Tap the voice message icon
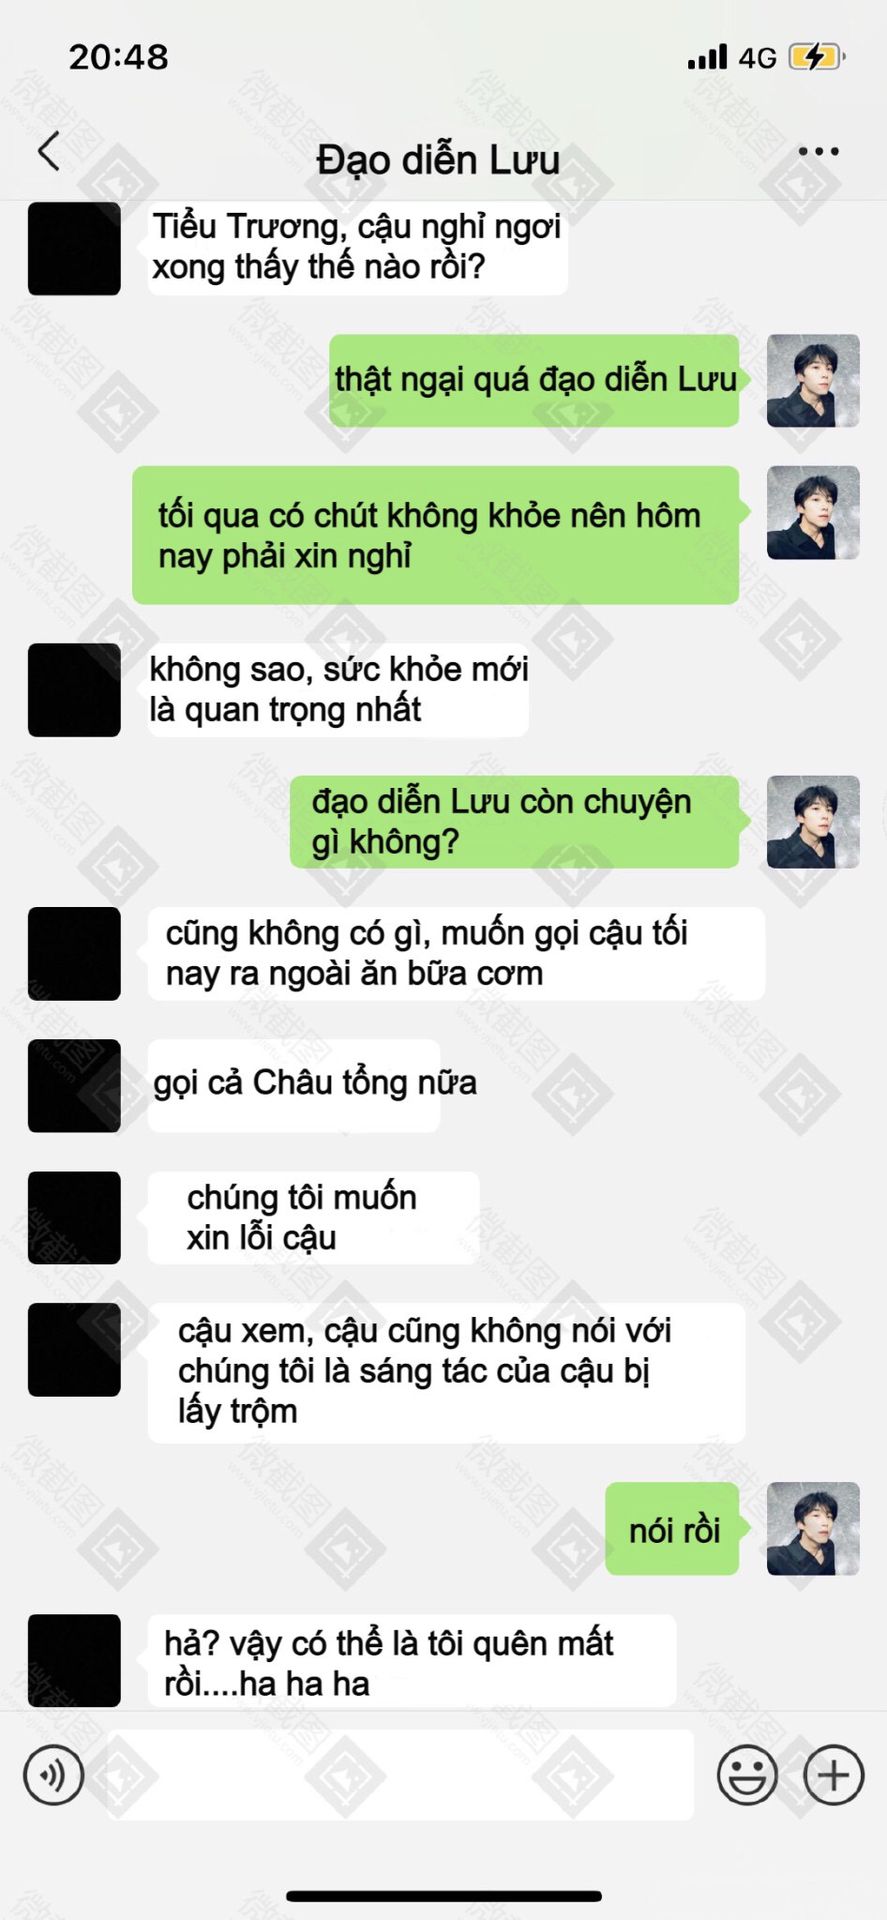The width and height of the screenshot is (887, 1920). coord(54,1775)
